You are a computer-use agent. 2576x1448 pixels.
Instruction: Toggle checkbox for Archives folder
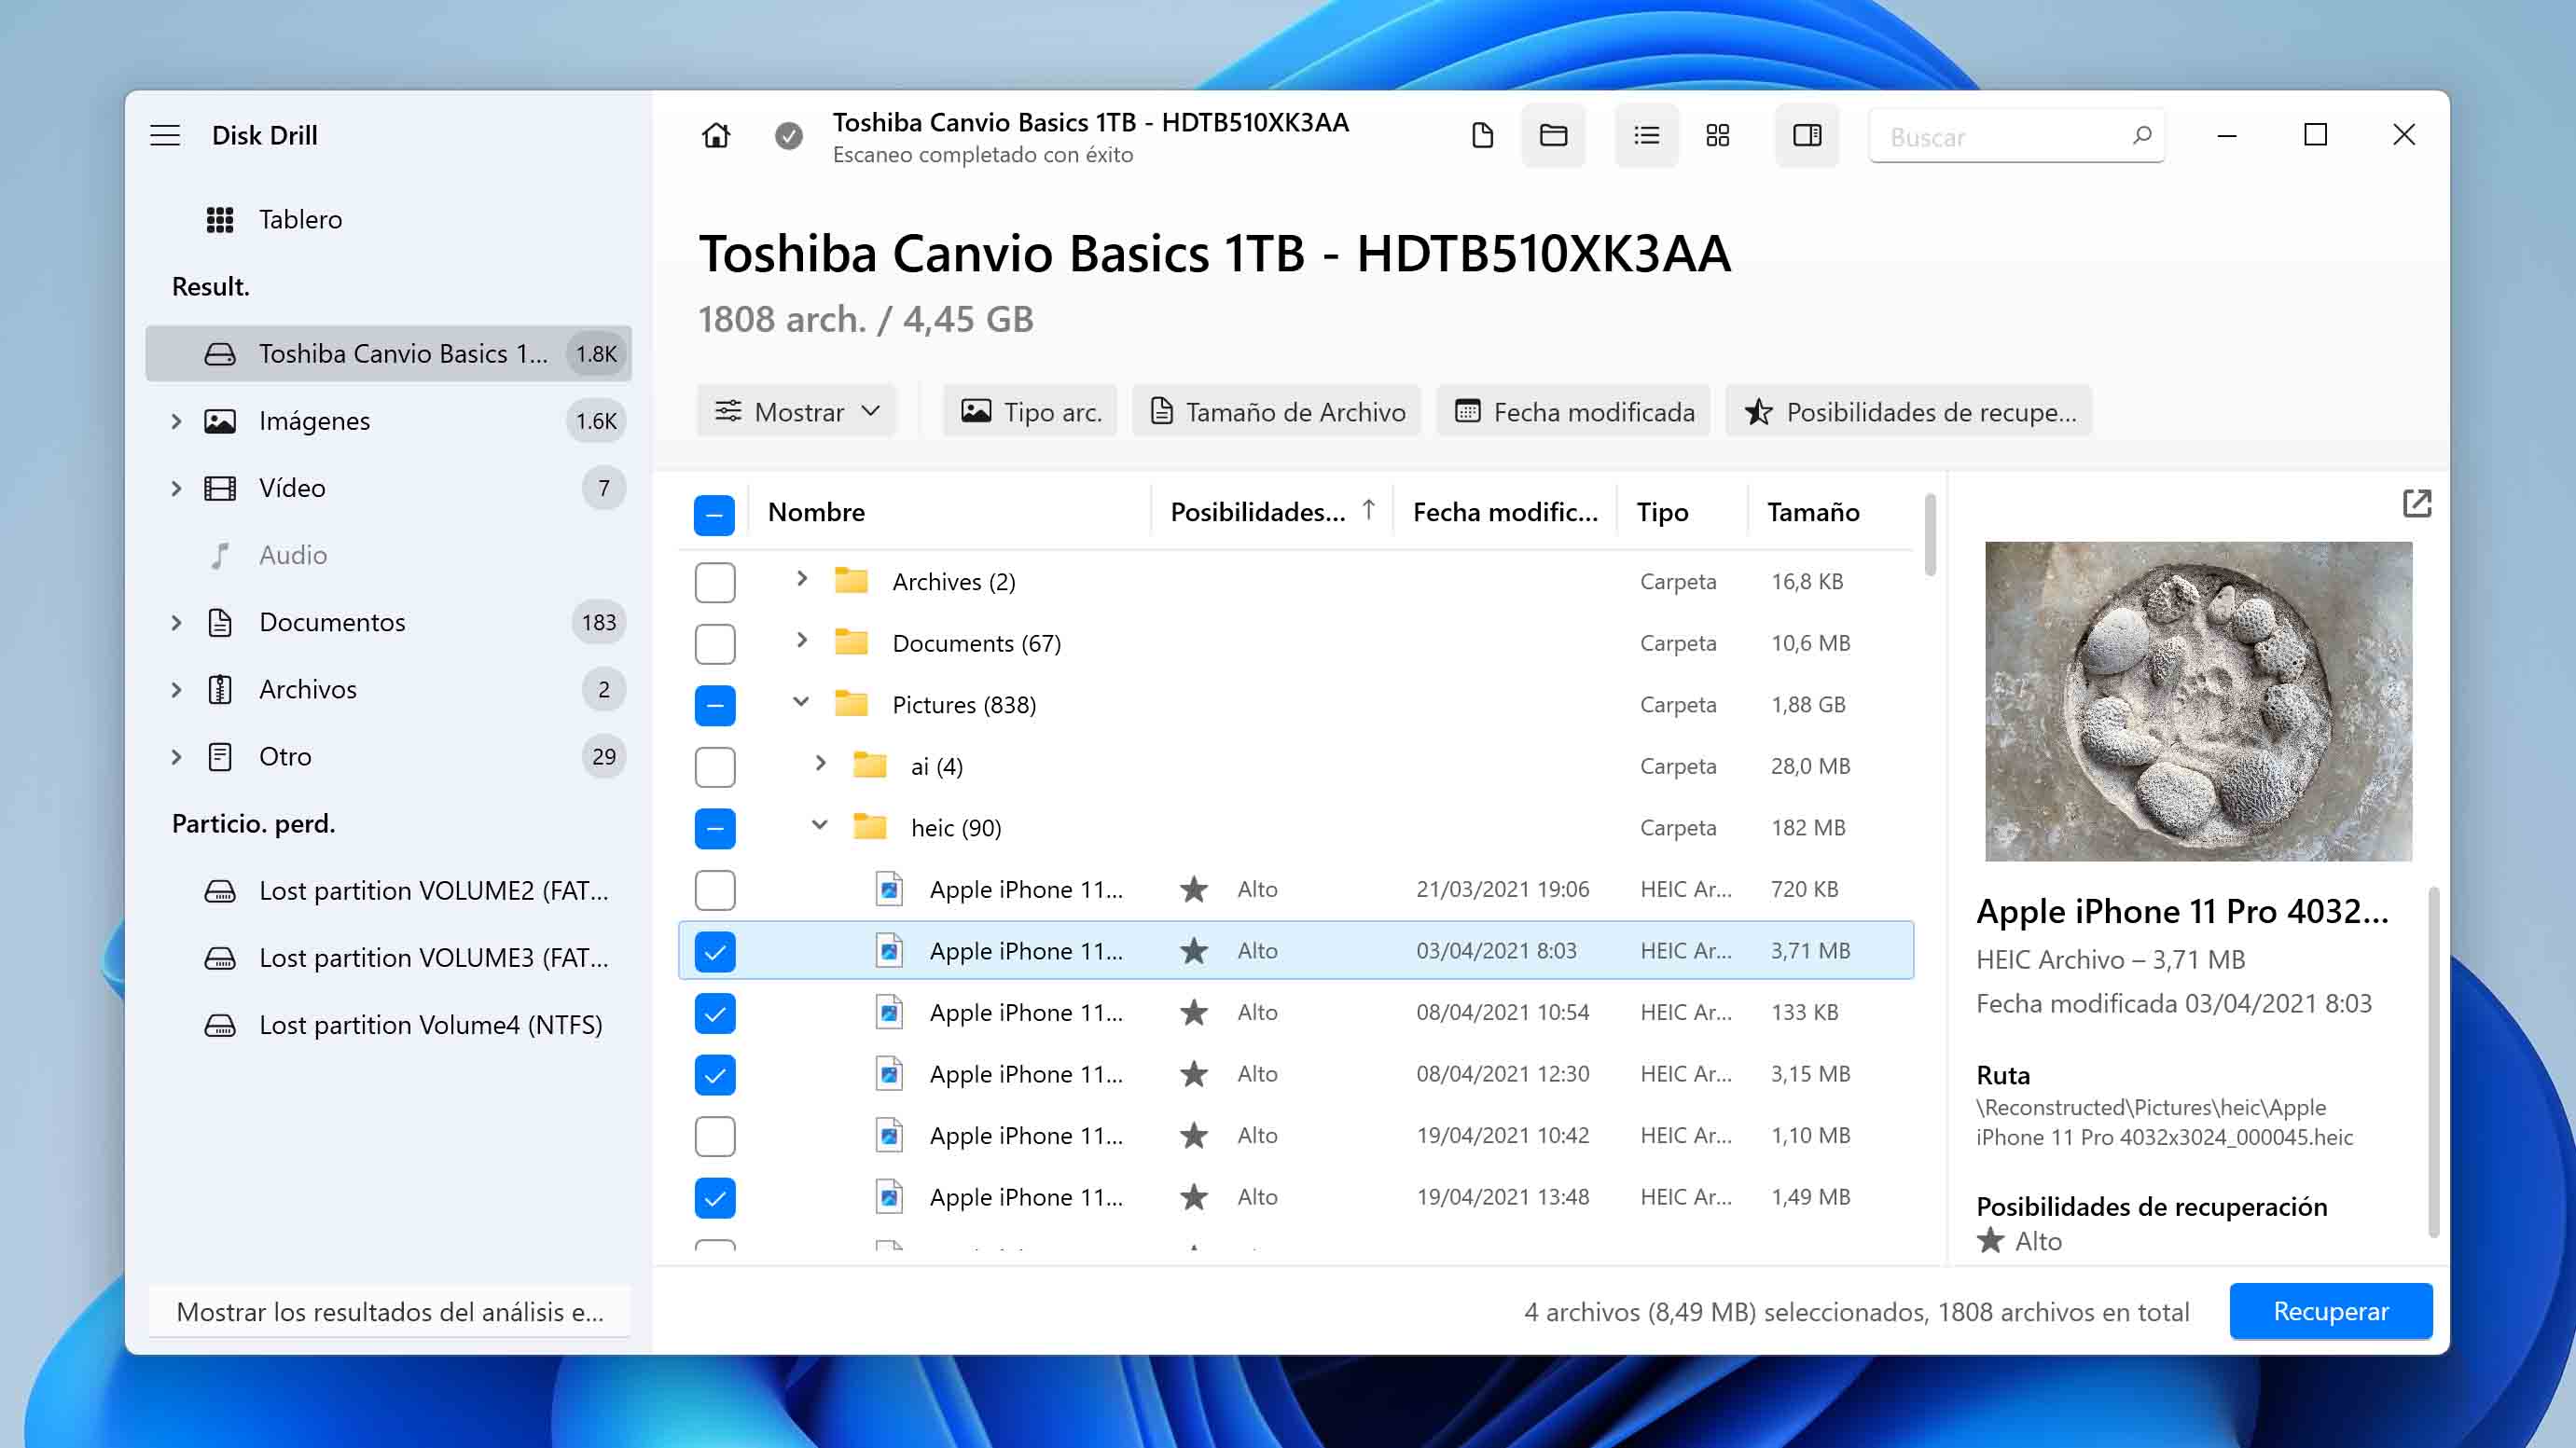pyautogui.click(x=713, y=580)
